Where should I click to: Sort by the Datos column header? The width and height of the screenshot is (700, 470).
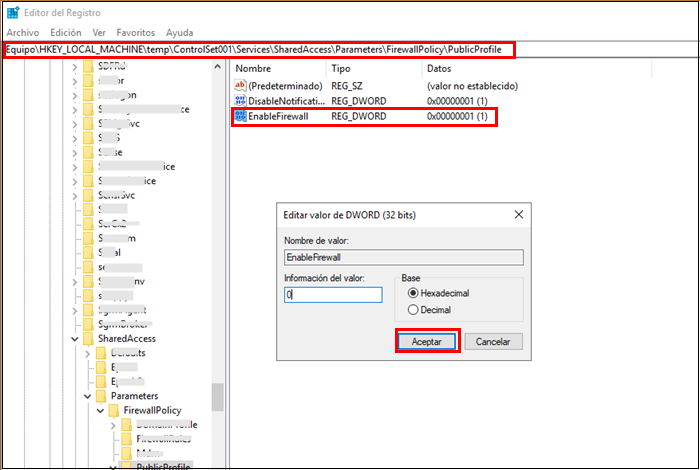[x=439, y=68]
